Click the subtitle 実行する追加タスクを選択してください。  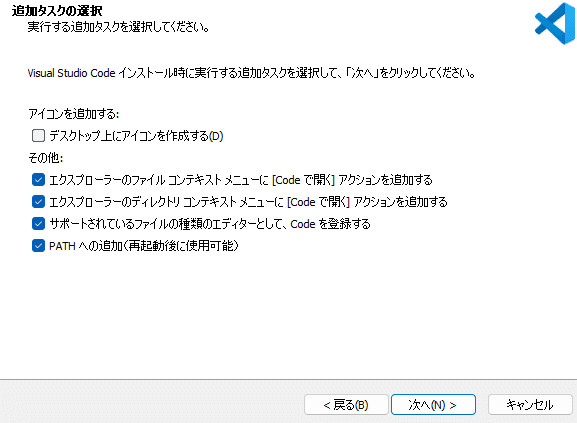point(119,27)
